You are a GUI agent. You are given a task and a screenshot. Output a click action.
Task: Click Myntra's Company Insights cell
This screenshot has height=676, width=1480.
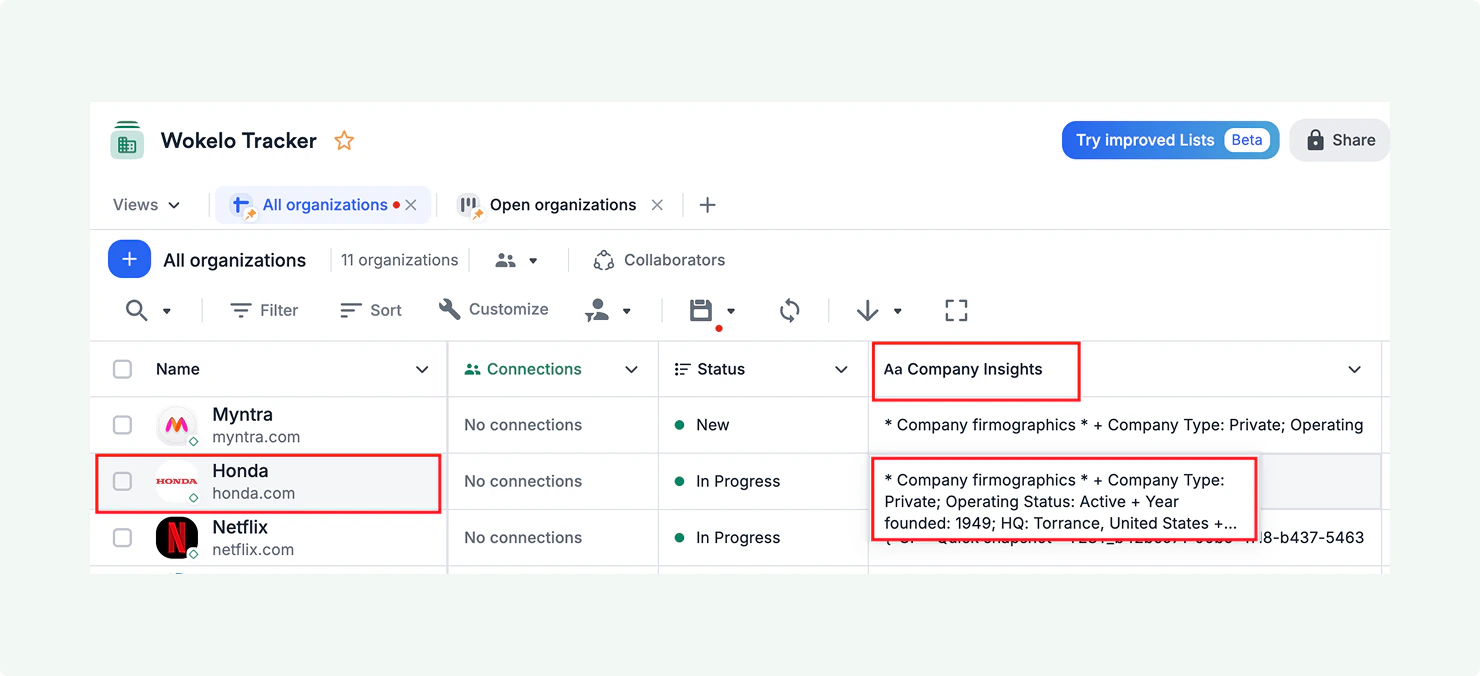pyautogui.click(x=1124, y=425)
